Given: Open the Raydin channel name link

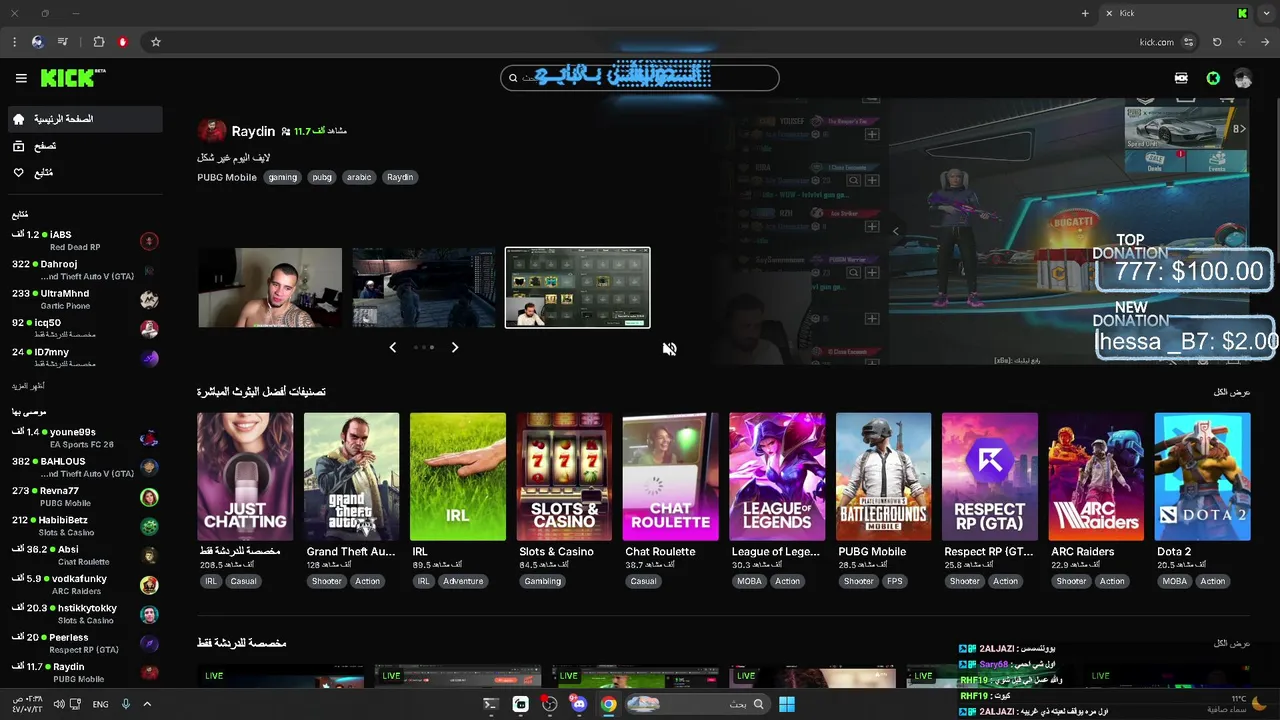Looking at the screenshot, I should coord(253,131).
